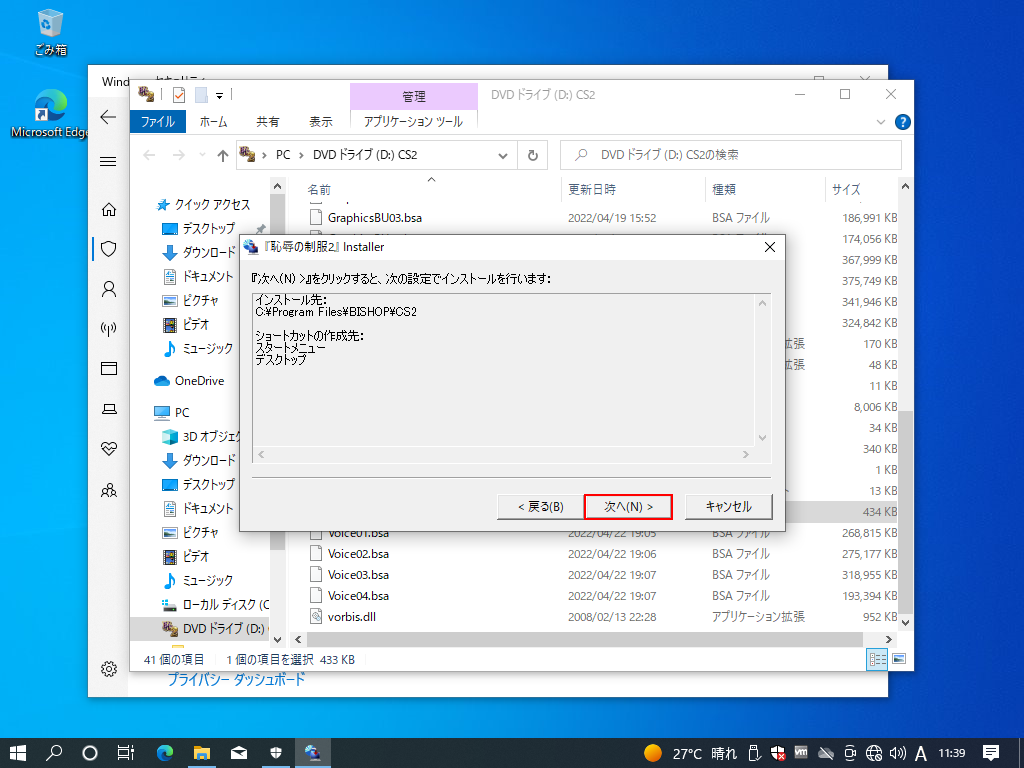
Task: Open app and browser control icon
Action: pyautogui.click(x=108, y=368)
